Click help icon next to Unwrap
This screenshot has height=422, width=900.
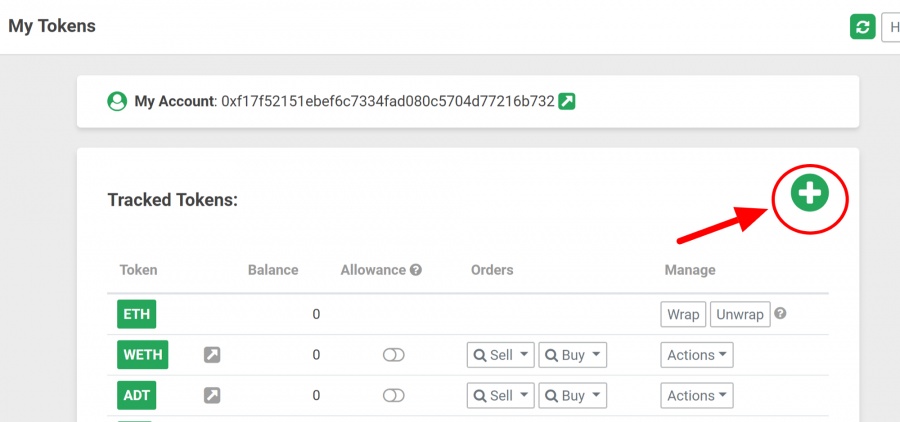click(780, 313)
